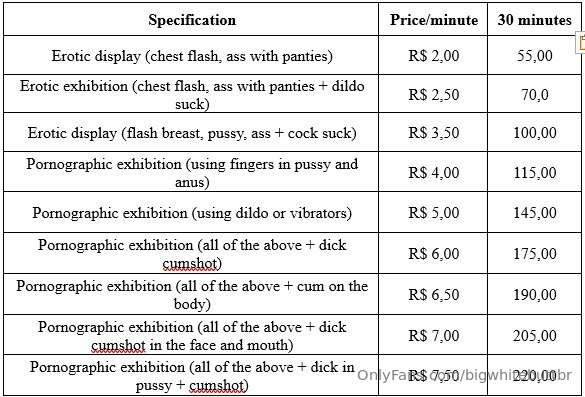585x397 pixels.
Task: Select the 100,00 cell
Action: click(534, 132)
